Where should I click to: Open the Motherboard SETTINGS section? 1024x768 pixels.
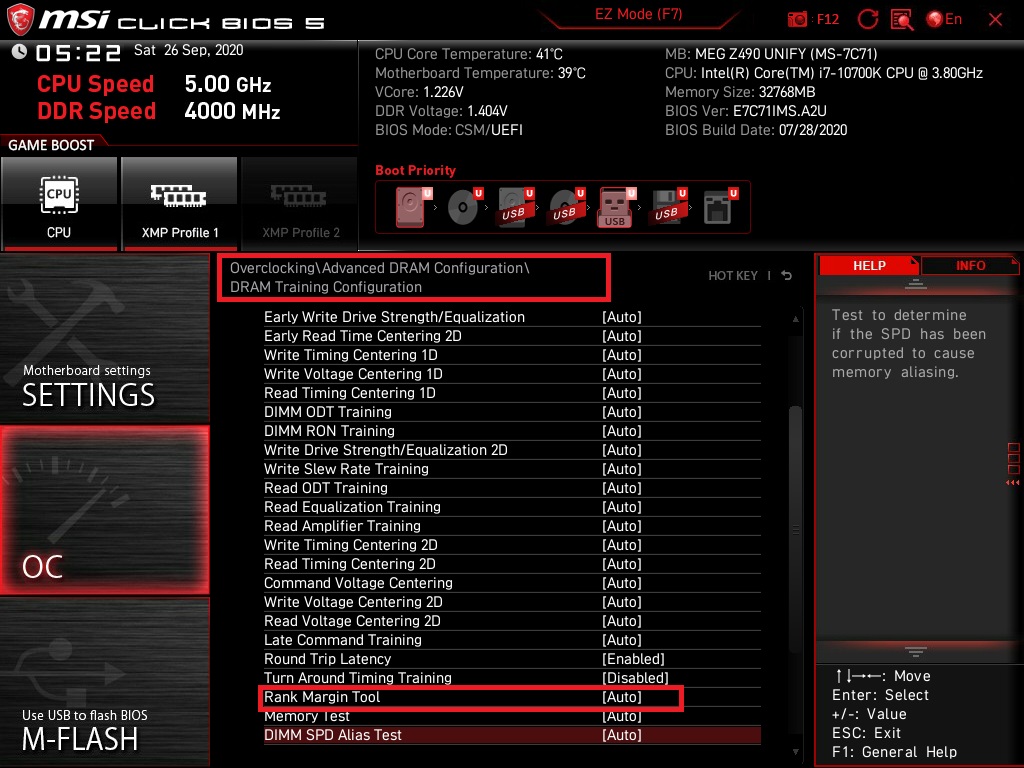(x=104, y=338)
